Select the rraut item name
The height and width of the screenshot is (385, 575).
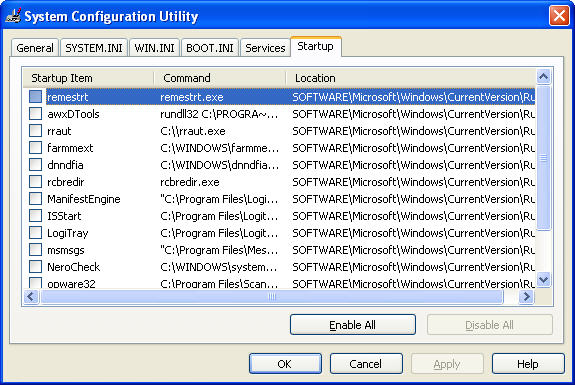[59, 131]
